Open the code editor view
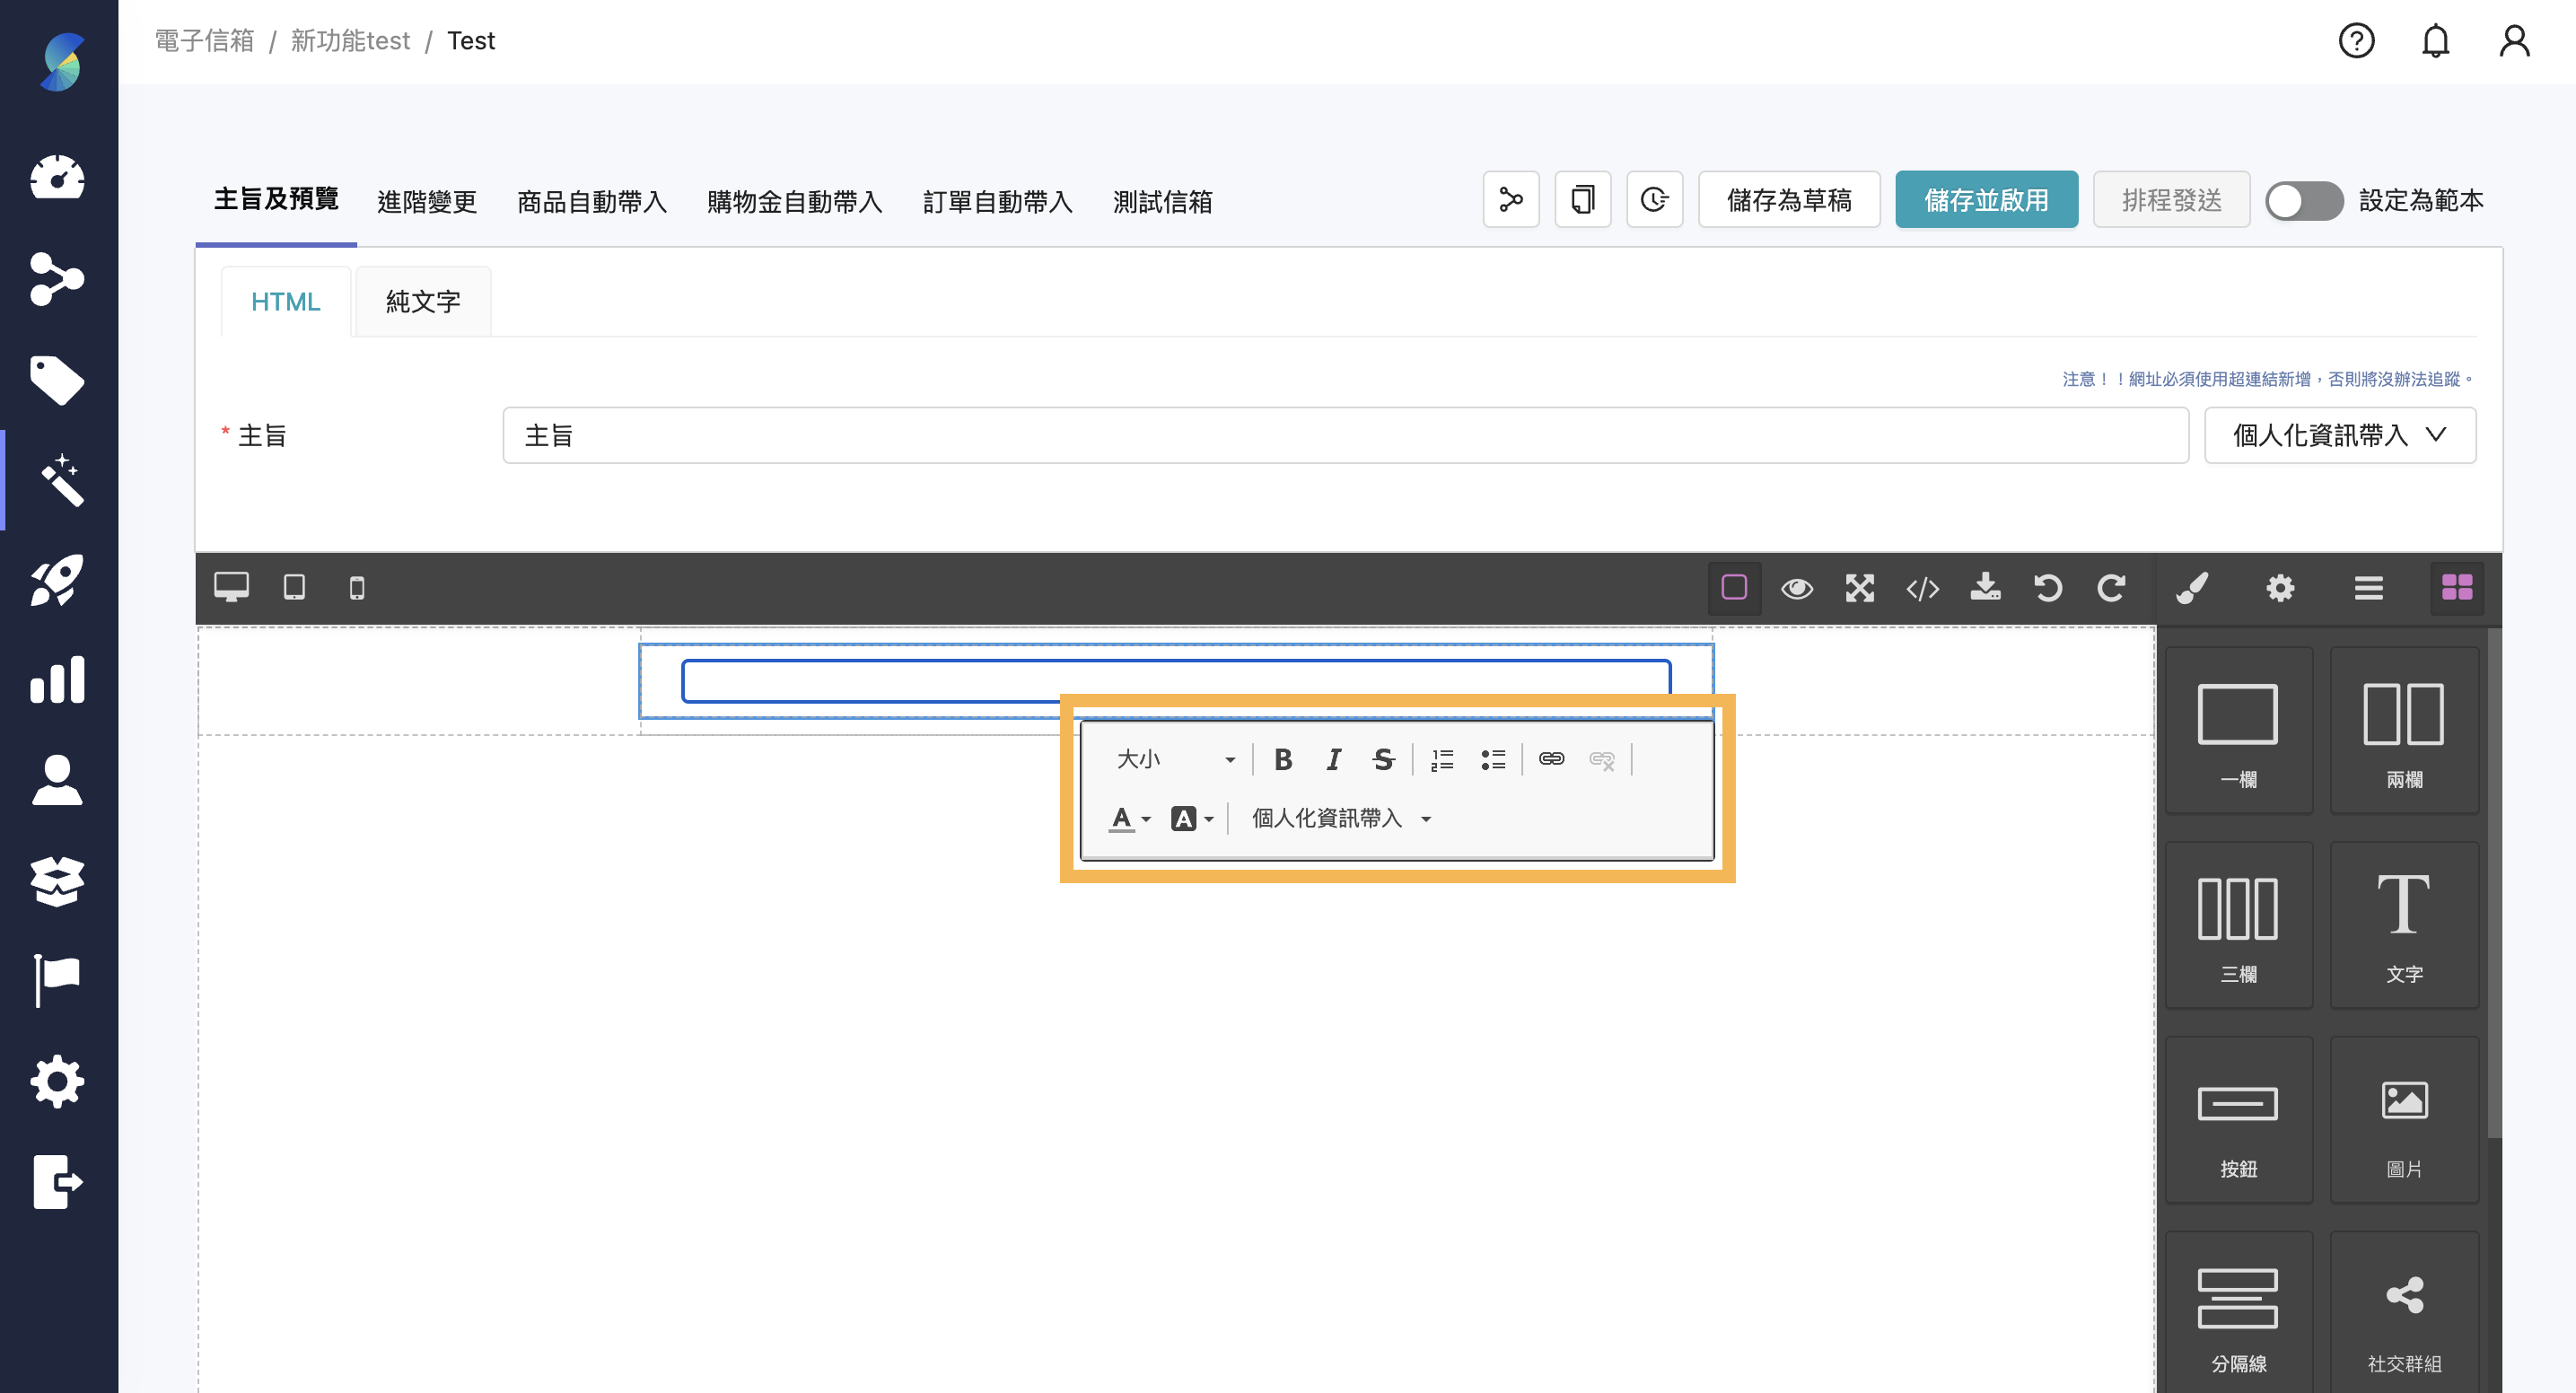 click(x=1922, y=589)
